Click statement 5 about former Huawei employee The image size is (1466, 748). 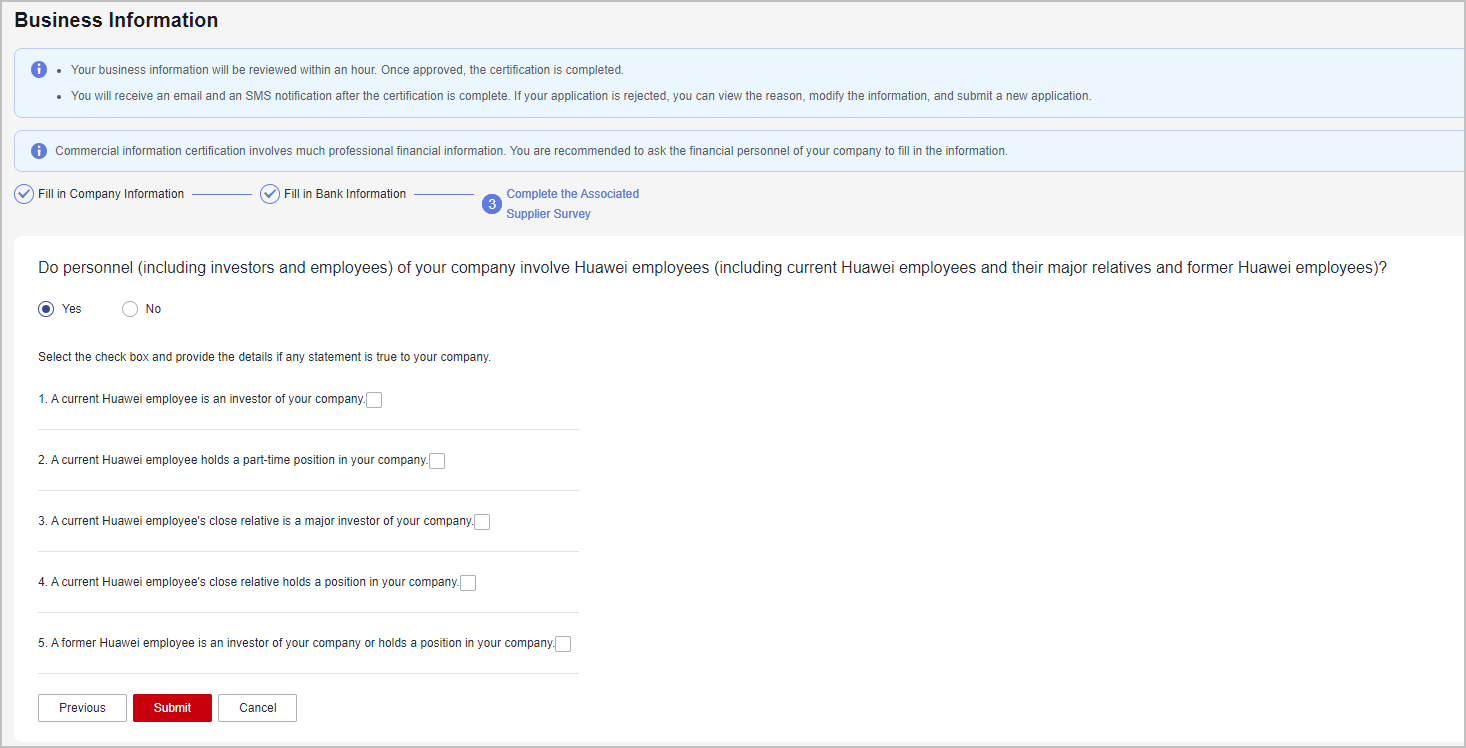point(296,643)
